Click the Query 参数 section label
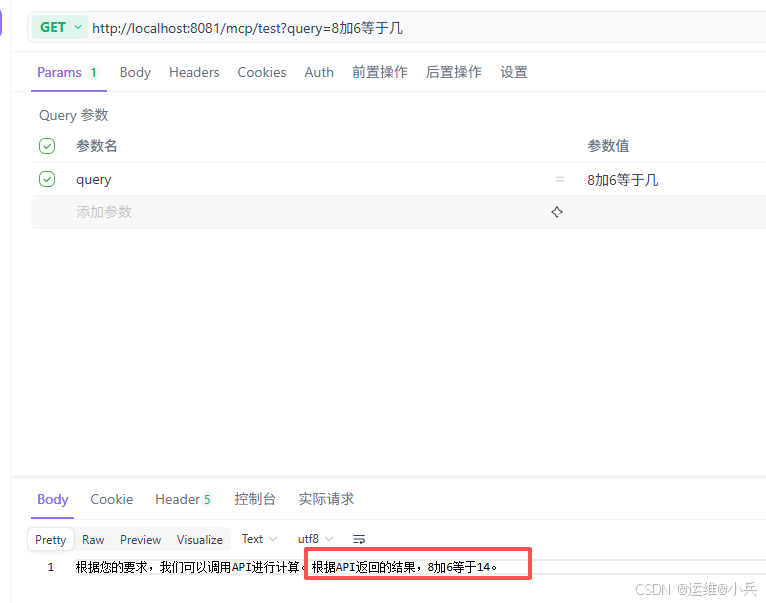The width and height of the screenshot is (766, 603). [x=74, y=115]
